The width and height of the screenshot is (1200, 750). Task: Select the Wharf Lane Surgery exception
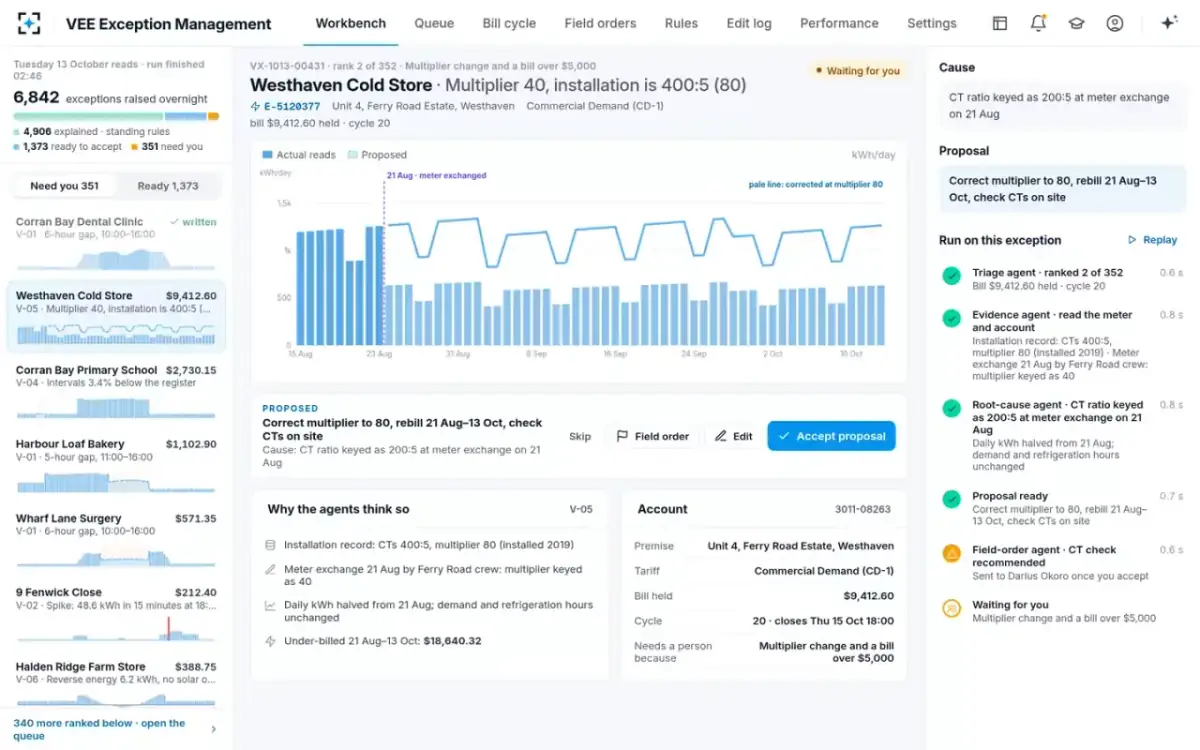[x=116, y=538]
